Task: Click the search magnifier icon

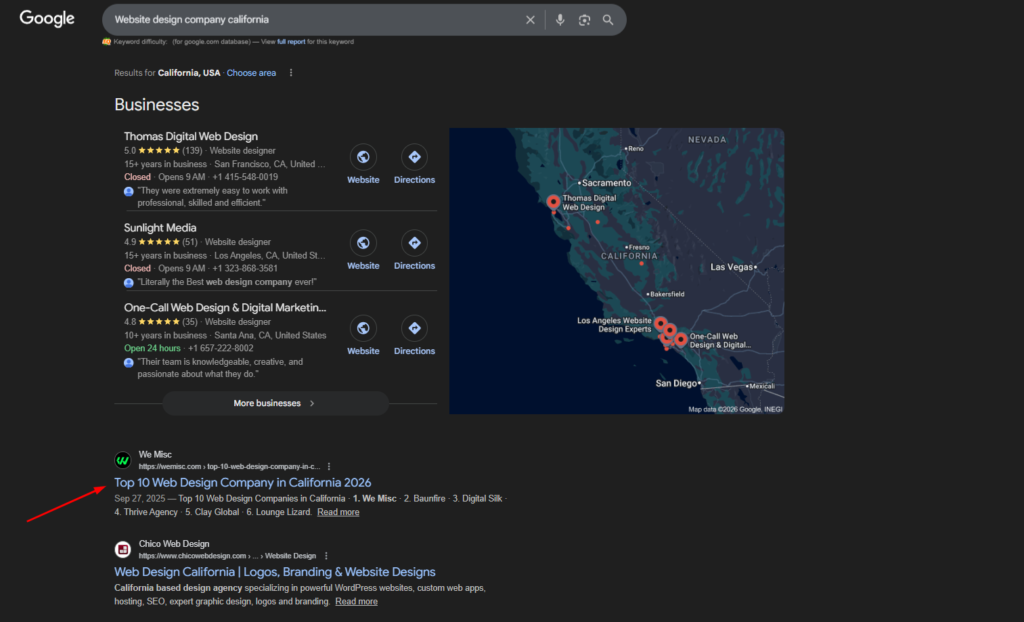Action: (609, 19)
